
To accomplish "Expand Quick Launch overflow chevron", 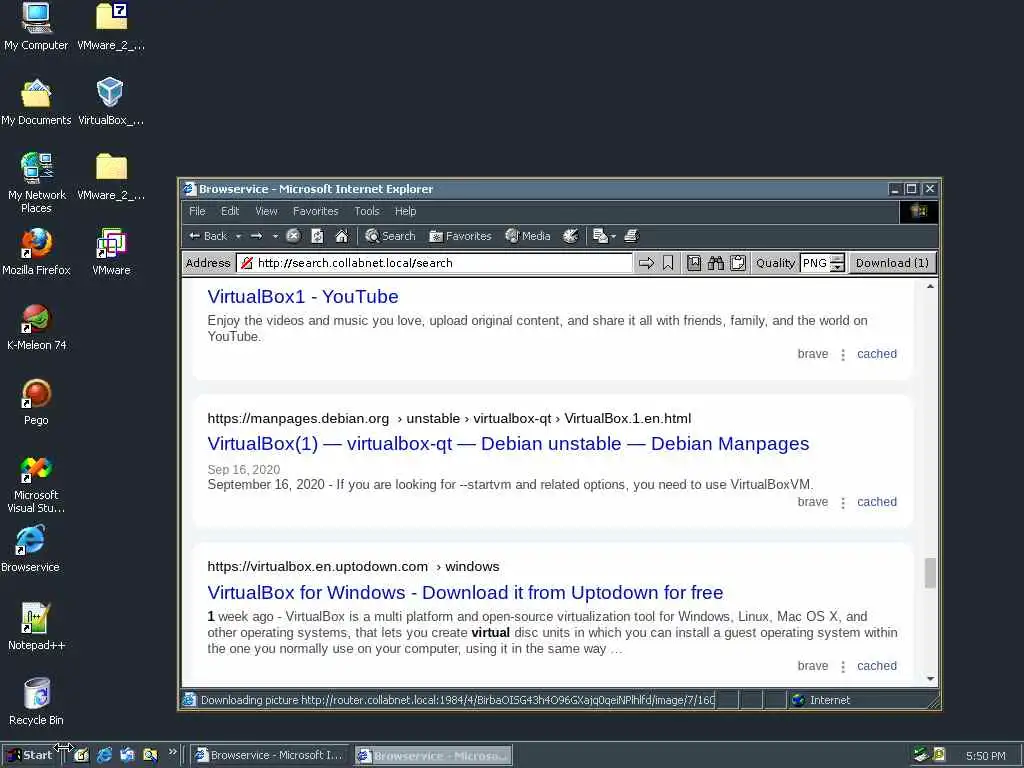I will 172,752.
